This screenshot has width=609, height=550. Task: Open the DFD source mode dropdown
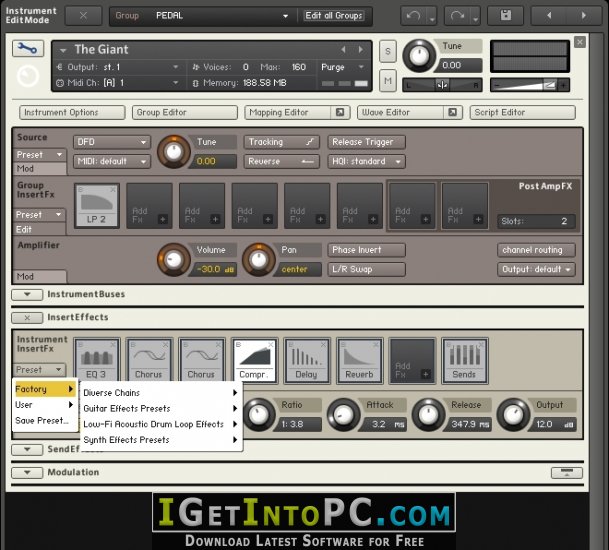tap(112, 142)
